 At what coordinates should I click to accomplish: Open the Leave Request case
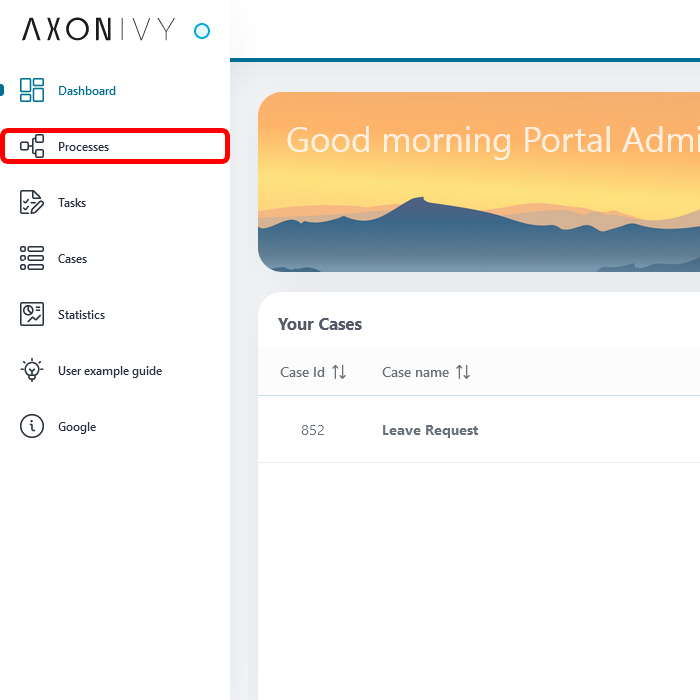coord(430,430)
